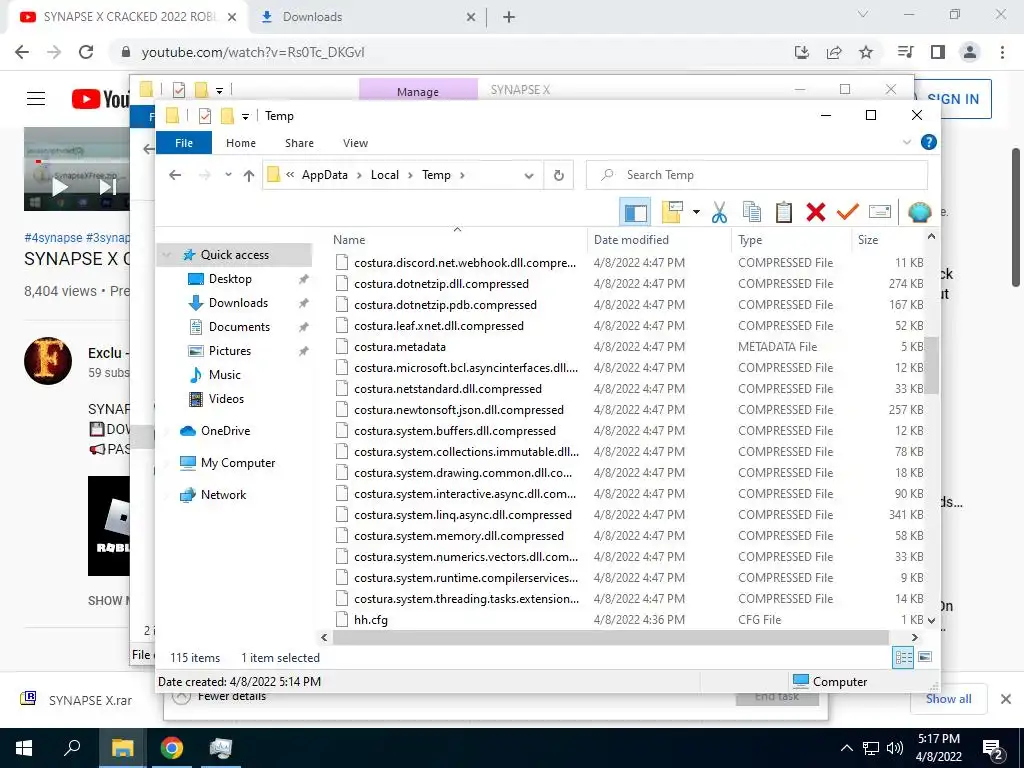Select Documents in navigation pane

pyautogui.click(x=239, y=327)
